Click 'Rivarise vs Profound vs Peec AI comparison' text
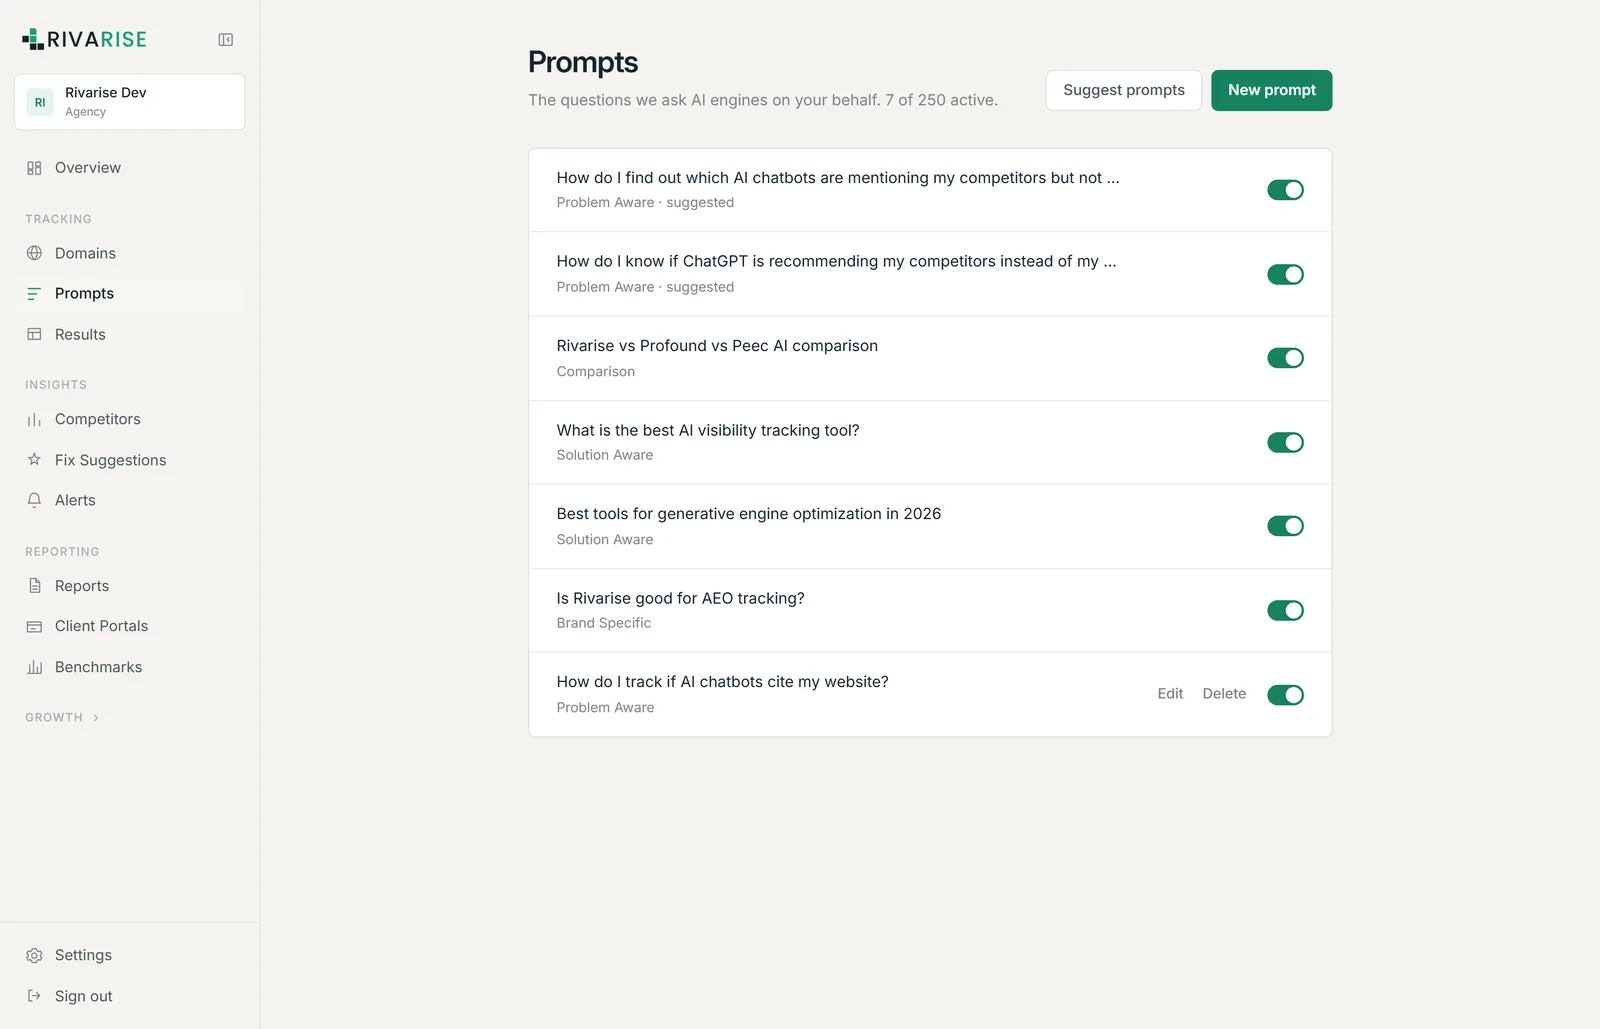 (717, 346)
